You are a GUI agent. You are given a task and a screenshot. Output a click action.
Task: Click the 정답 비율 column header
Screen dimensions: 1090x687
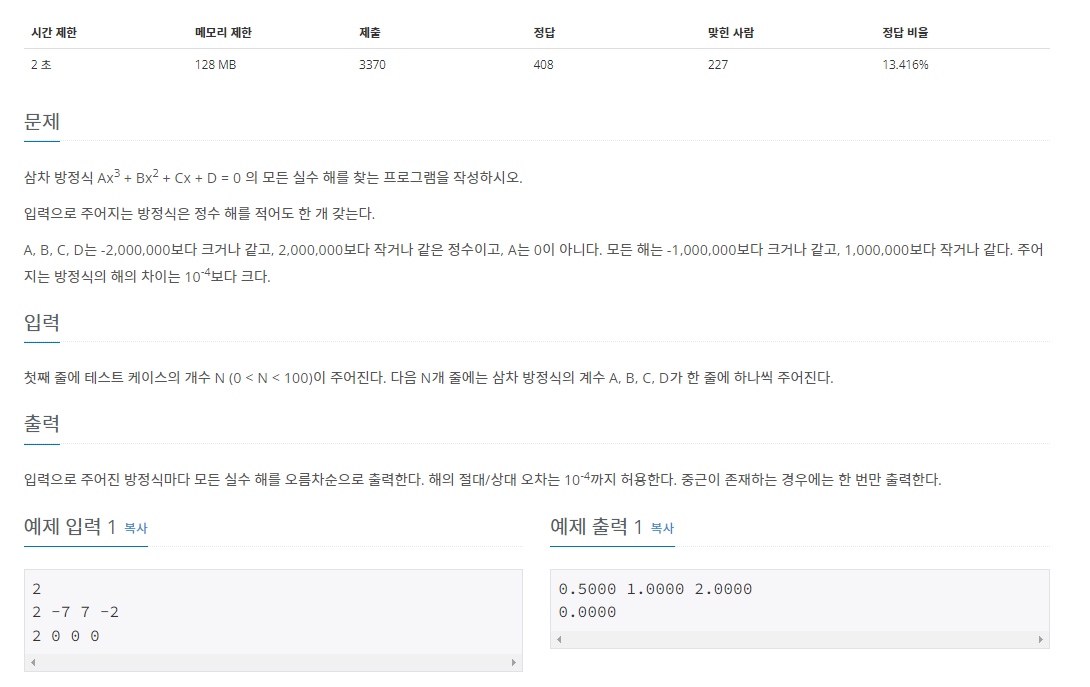pyautogui.click(x=905, y=33)
